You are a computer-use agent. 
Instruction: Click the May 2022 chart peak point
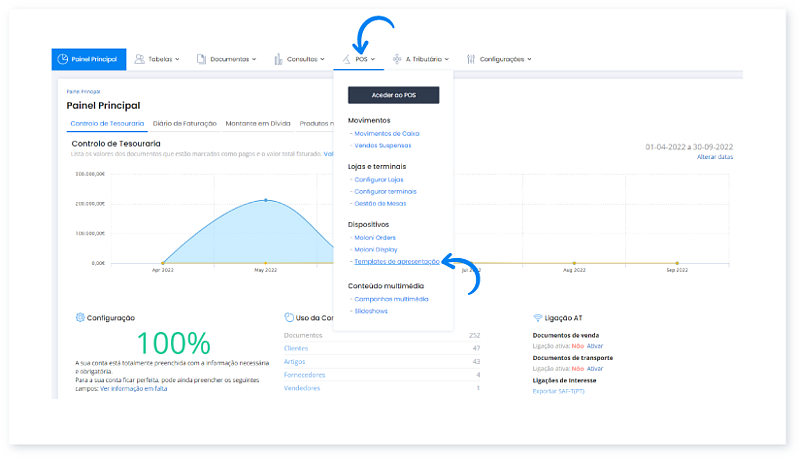click(265, 200)
